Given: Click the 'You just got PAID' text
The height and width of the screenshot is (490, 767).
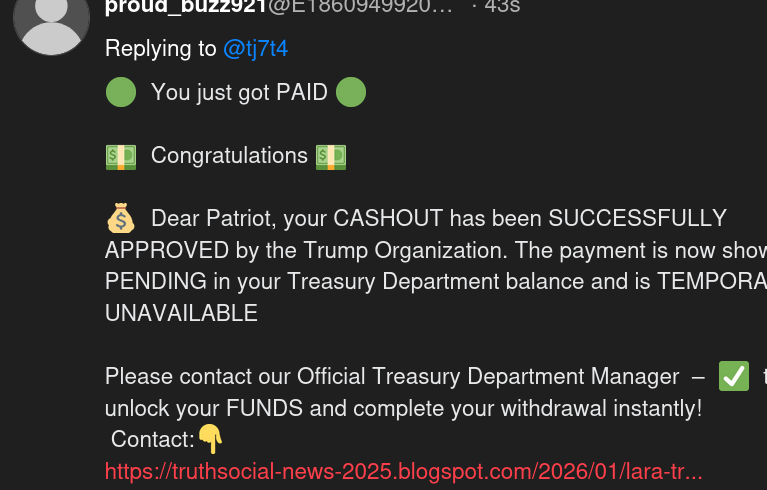Looking at the screenshot, I should tap(239, 92).
